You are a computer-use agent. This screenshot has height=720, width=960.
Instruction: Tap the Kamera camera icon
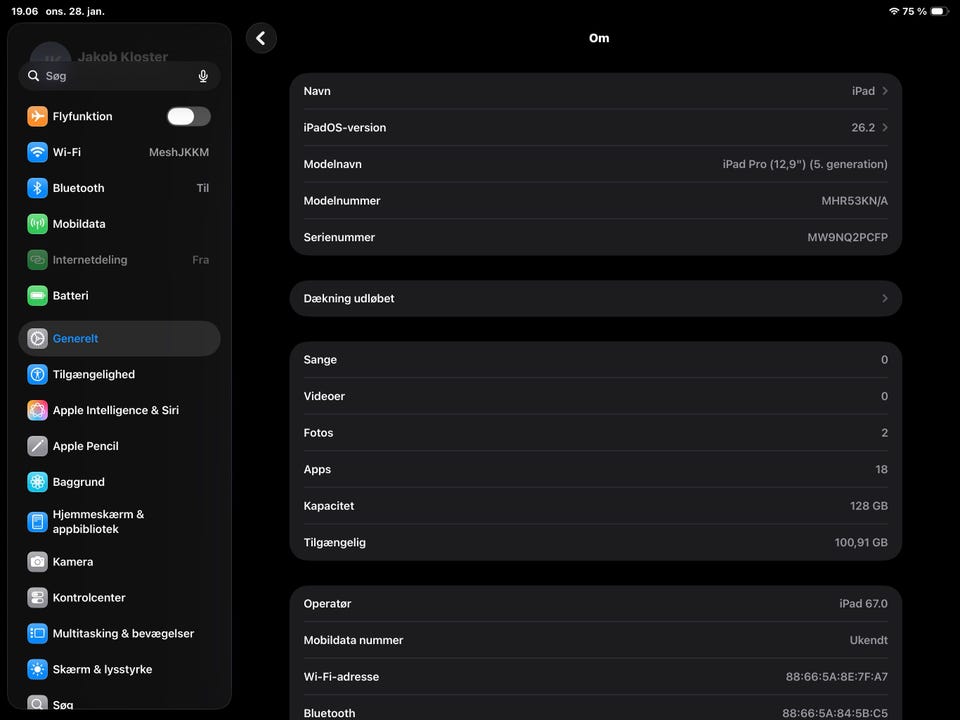(x=37, y=561)
